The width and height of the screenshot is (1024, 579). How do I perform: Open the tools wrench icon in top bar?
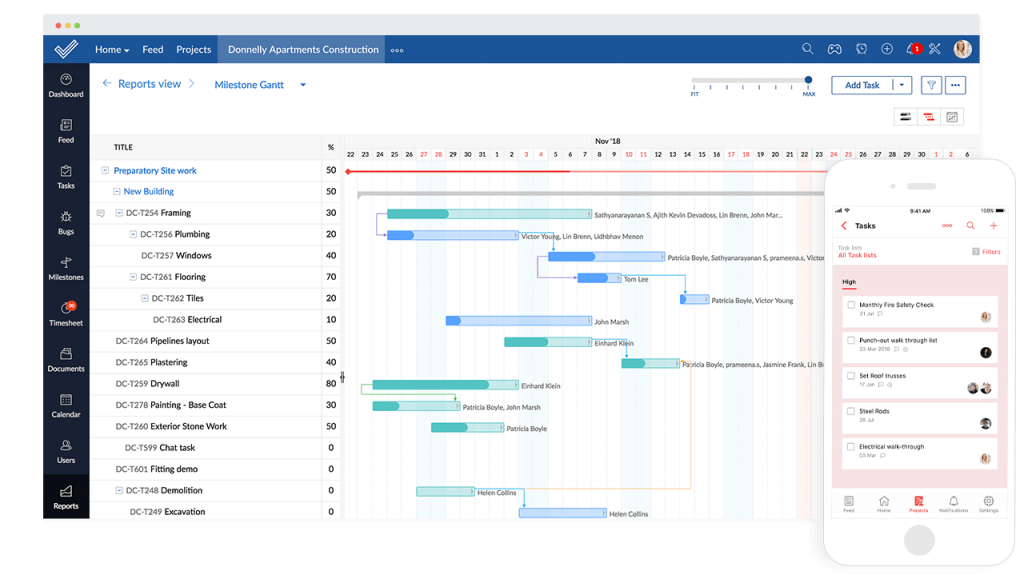click(934, 48)
